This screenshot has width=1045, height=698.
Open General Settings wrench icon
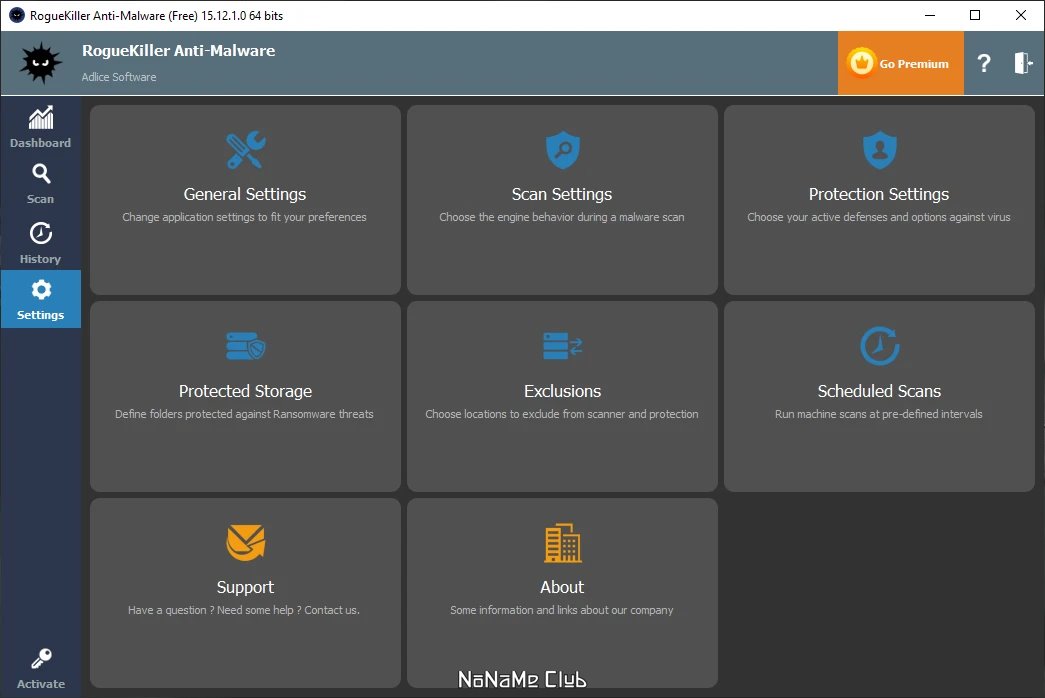click(245, 150)
